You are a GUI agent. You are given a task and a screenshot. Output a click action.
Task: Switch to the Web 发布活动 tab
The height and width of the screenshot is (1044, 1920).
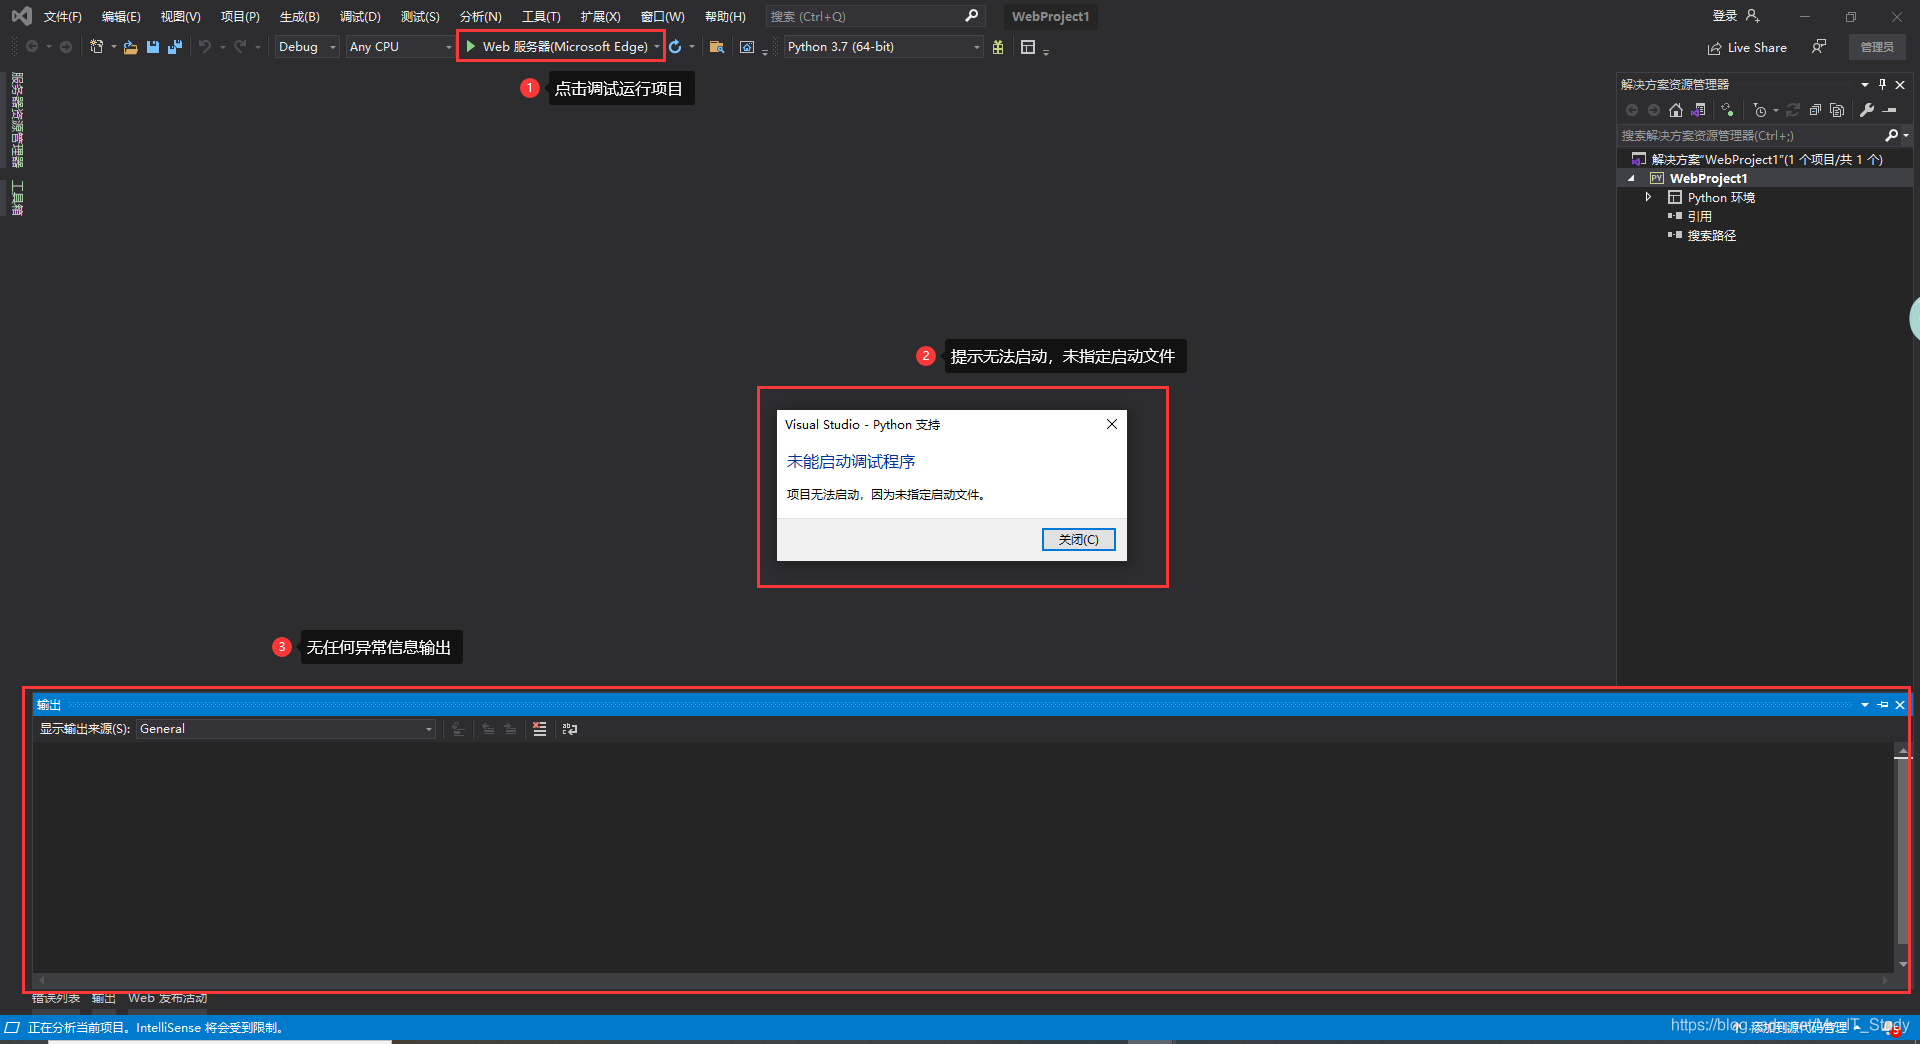[167, 999]
